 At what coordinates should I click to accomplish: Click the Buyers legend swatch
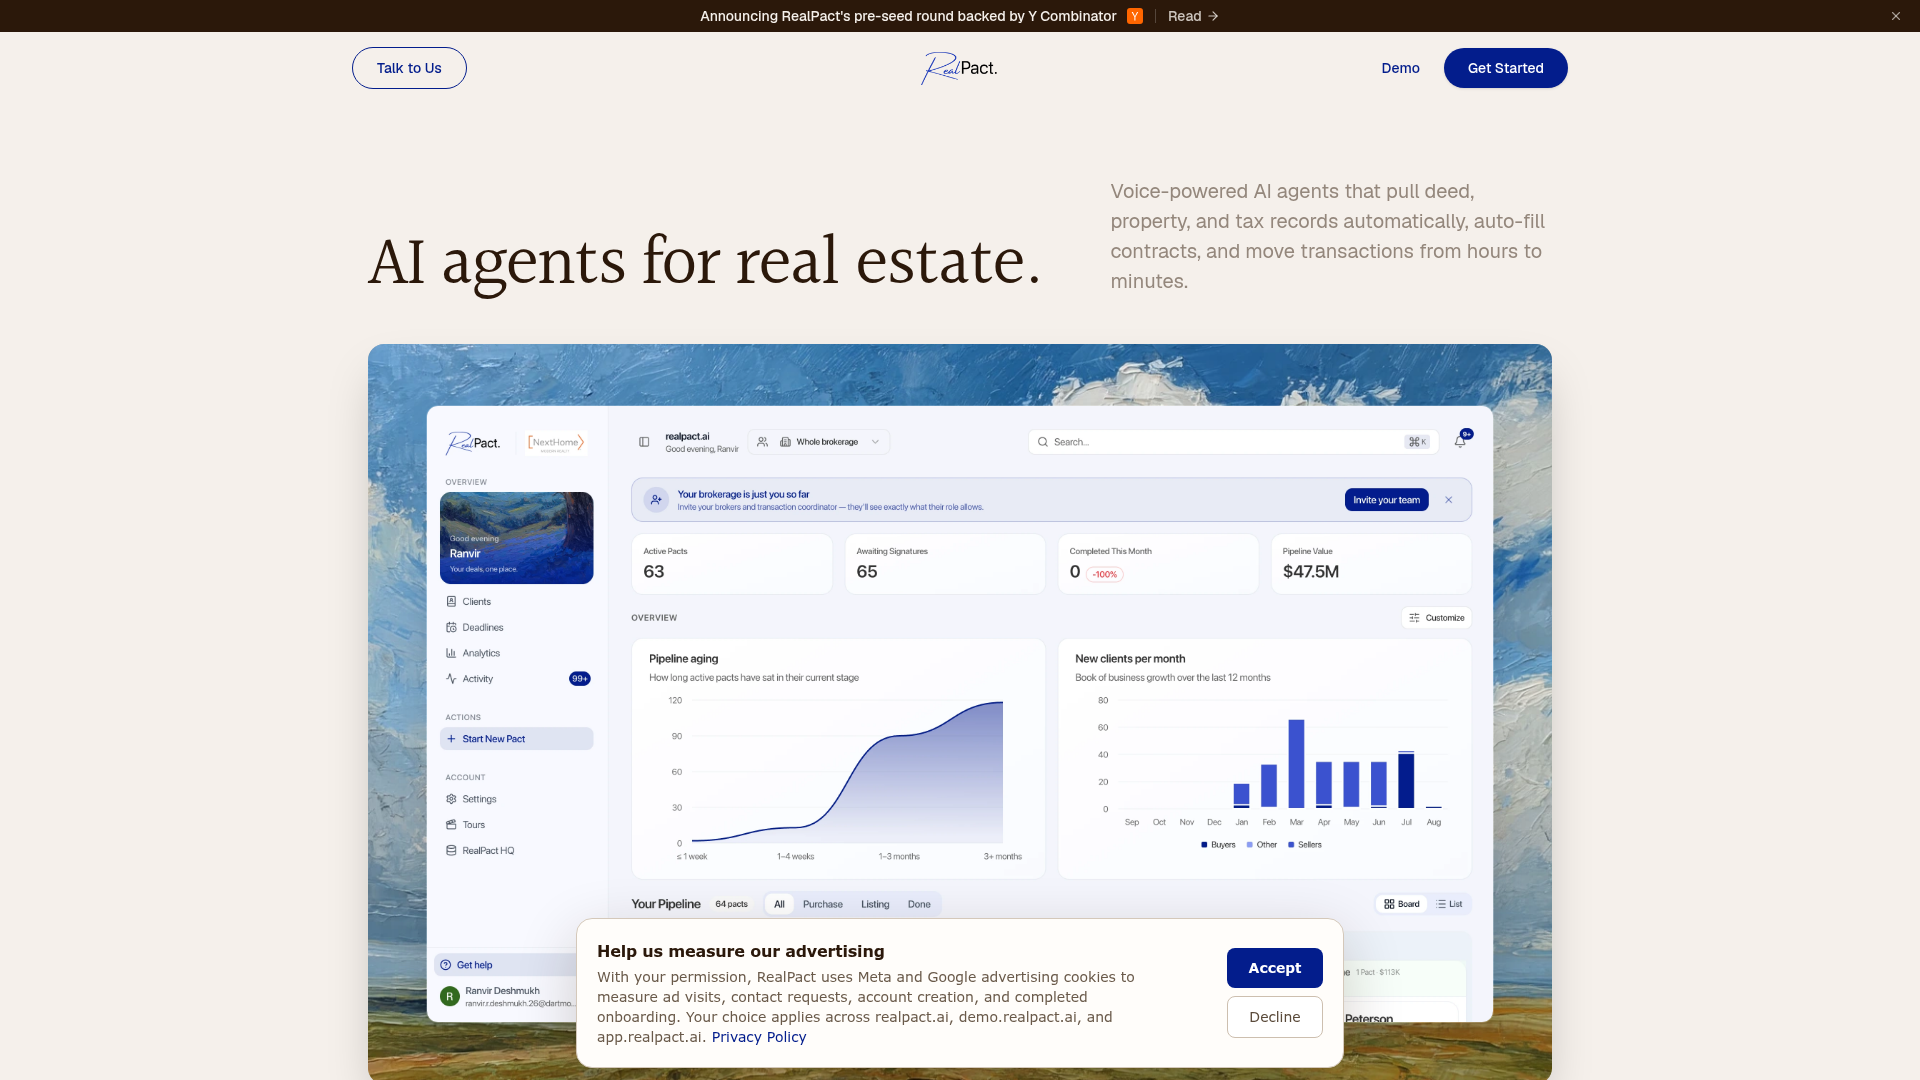click(x=1204, y=845)
